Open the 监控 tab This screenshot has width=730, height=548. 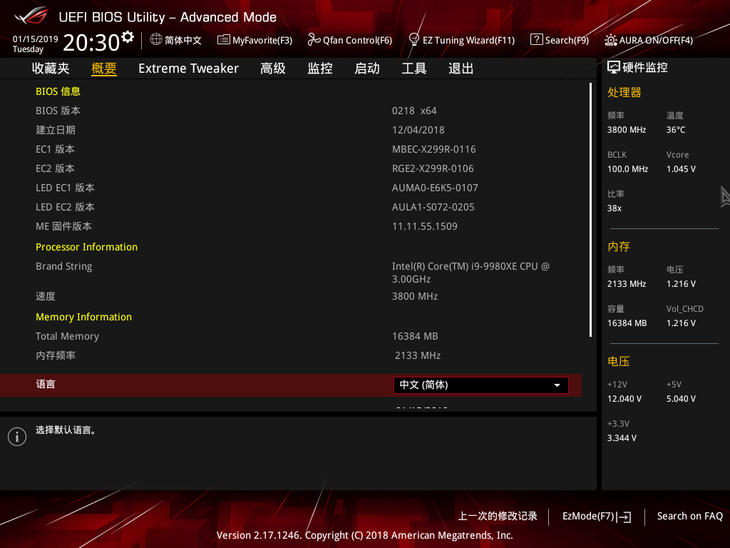pyautogui.click(x=320, y=68)
